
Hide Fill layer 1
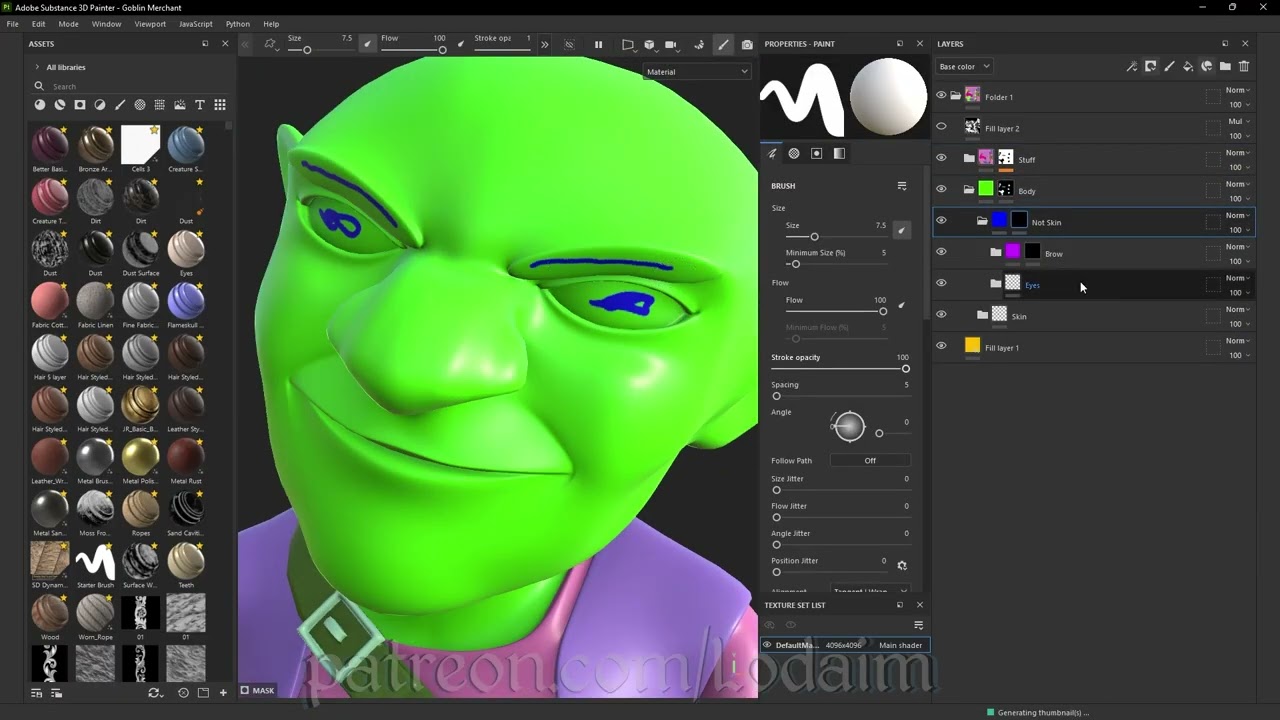[x=941, y=346]
